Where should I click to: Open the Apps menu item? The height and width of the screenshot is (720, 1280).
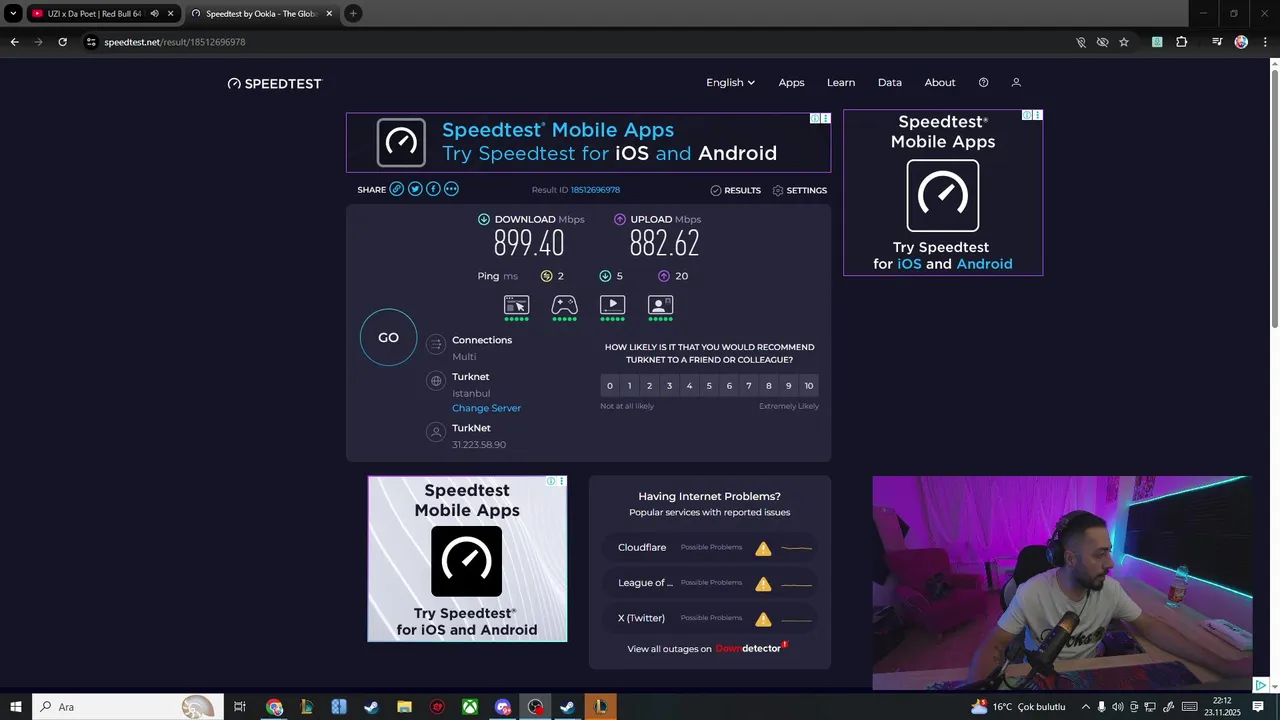(x=791, y=83)
